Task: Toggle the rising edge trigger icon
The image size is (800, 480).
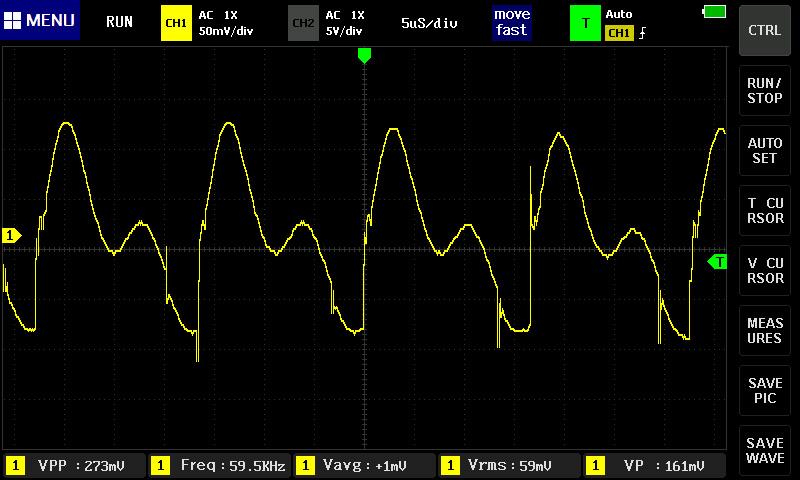Action: pos(642,33)
